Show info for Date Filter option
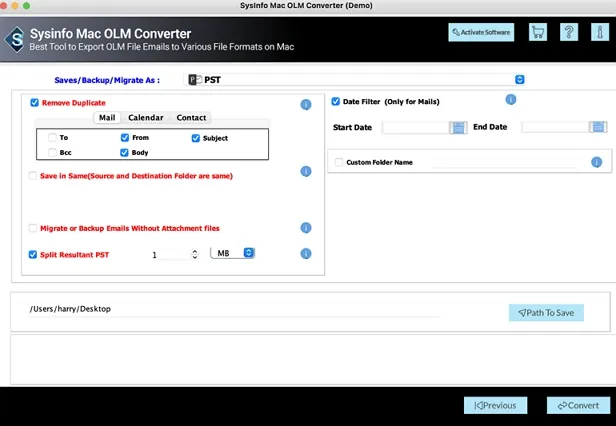 [x=510, y=100]
